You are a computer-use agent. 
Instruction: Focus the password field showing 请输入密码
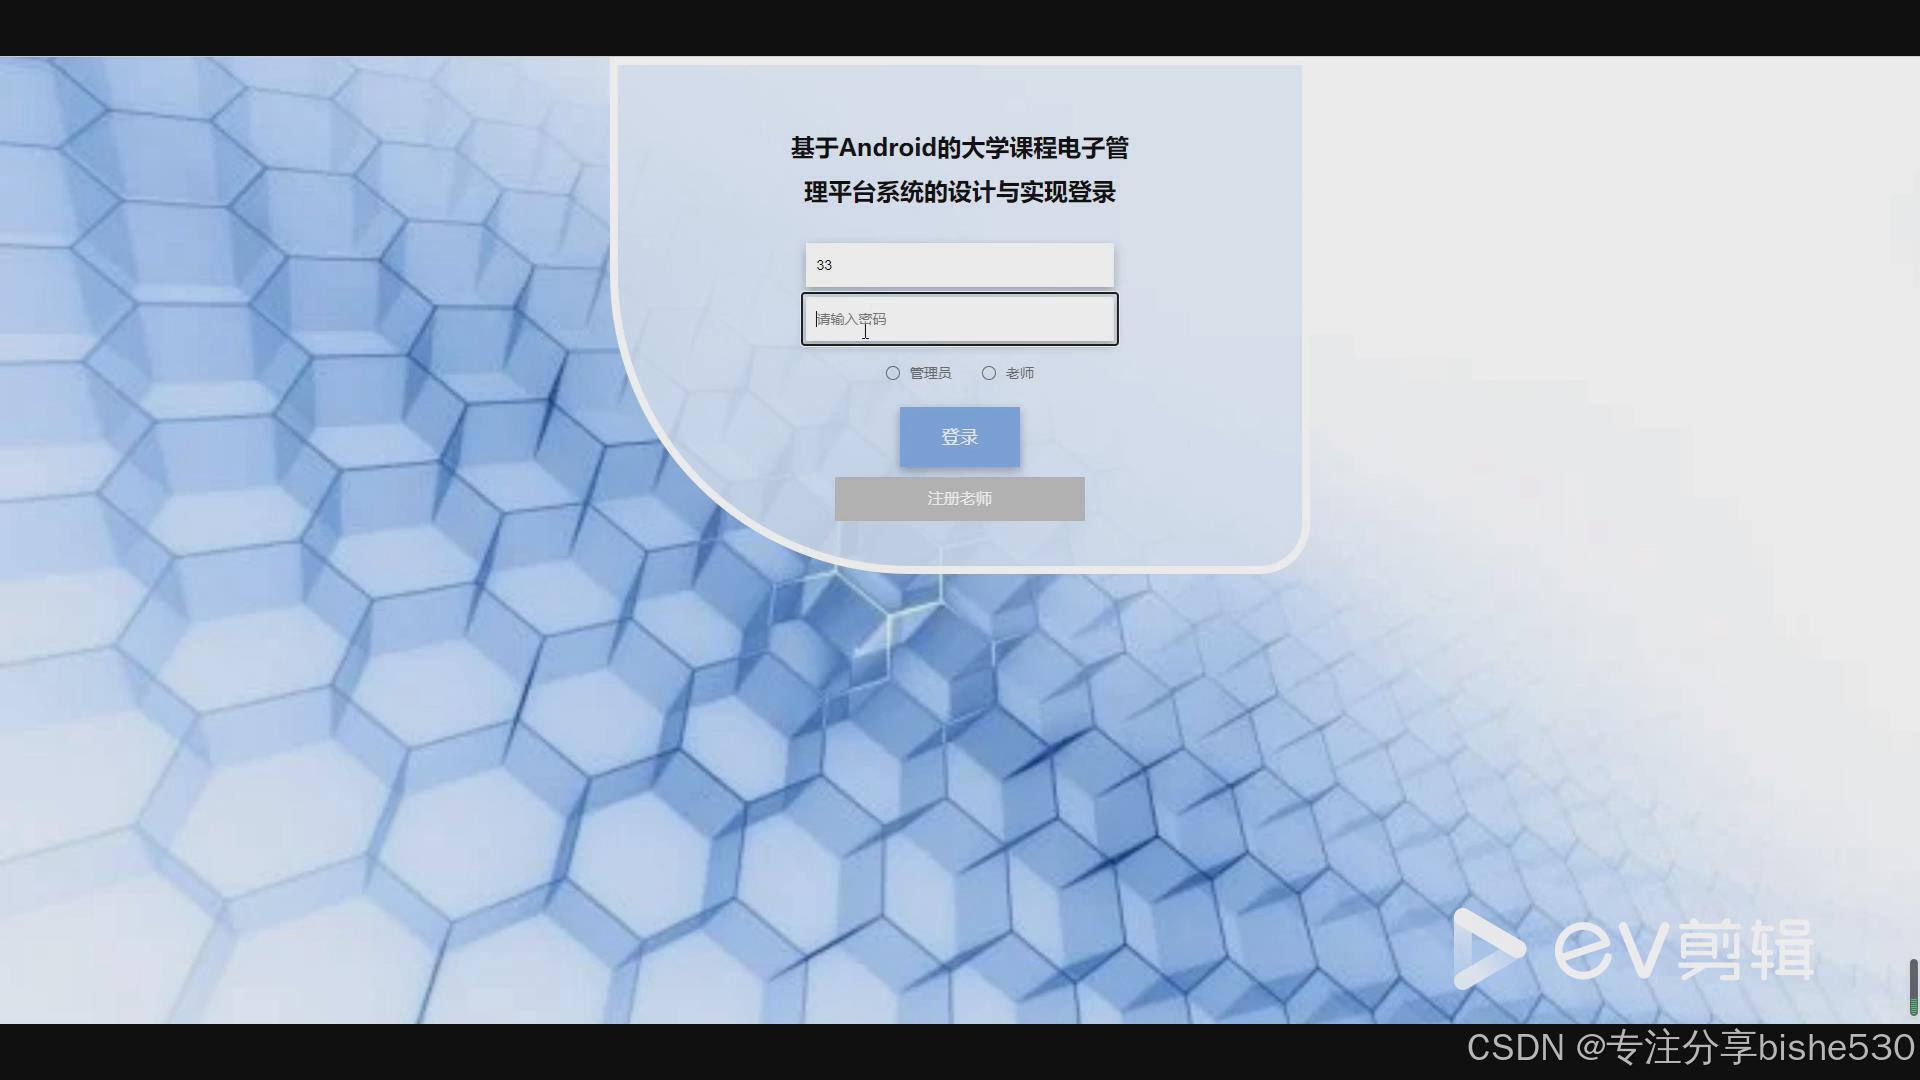(x=959, y=318)
